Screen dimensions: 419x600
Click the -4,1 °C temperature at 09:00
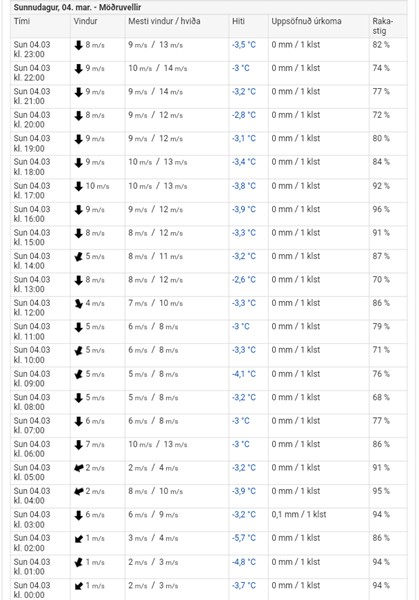[244, 374]
